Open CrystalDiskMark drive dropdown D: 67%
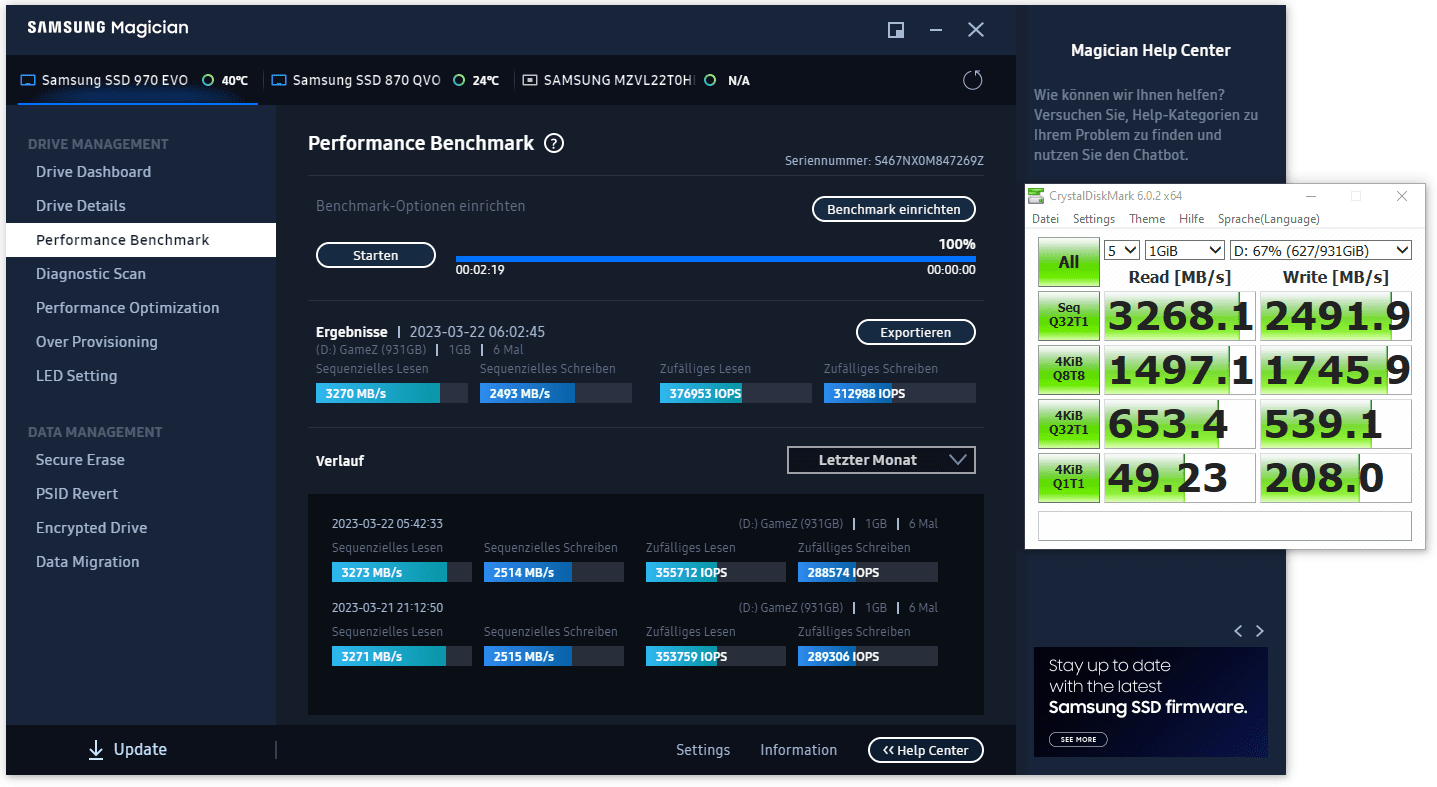Viewport: 1437px width, 787px height. point(1320,250)
